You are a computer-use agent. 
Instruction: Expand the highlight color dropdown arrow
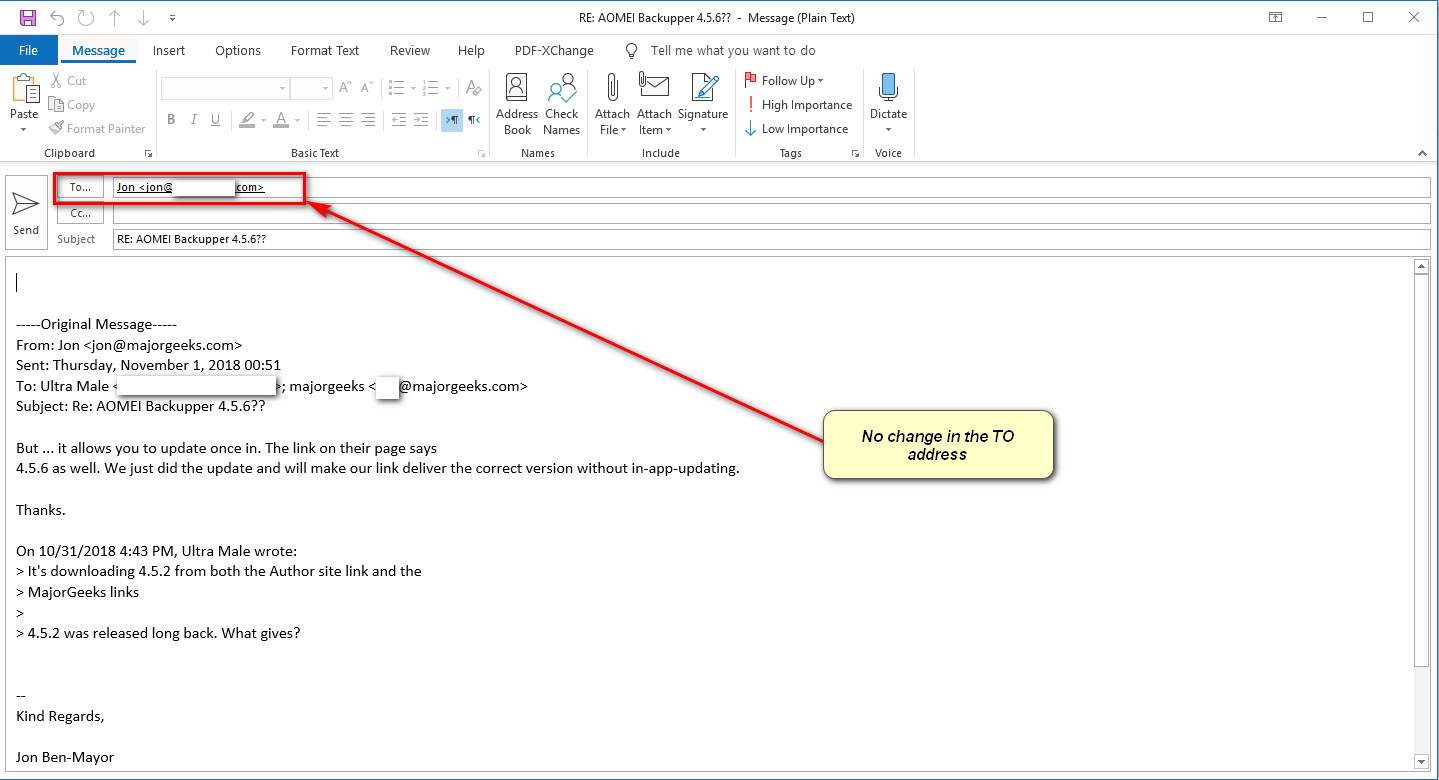coord(263,120)
